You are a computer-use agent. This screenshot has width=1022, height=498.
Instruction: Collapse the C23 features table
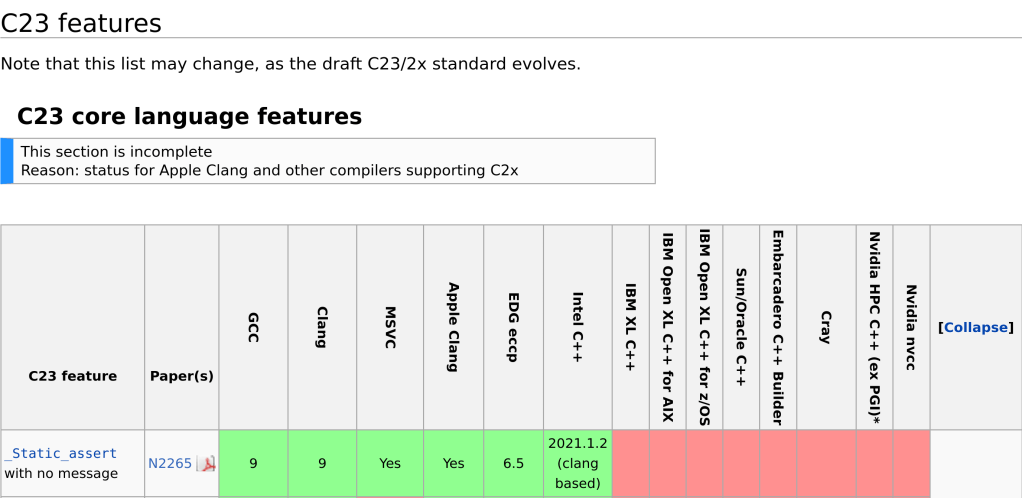(x=975, y=327)
